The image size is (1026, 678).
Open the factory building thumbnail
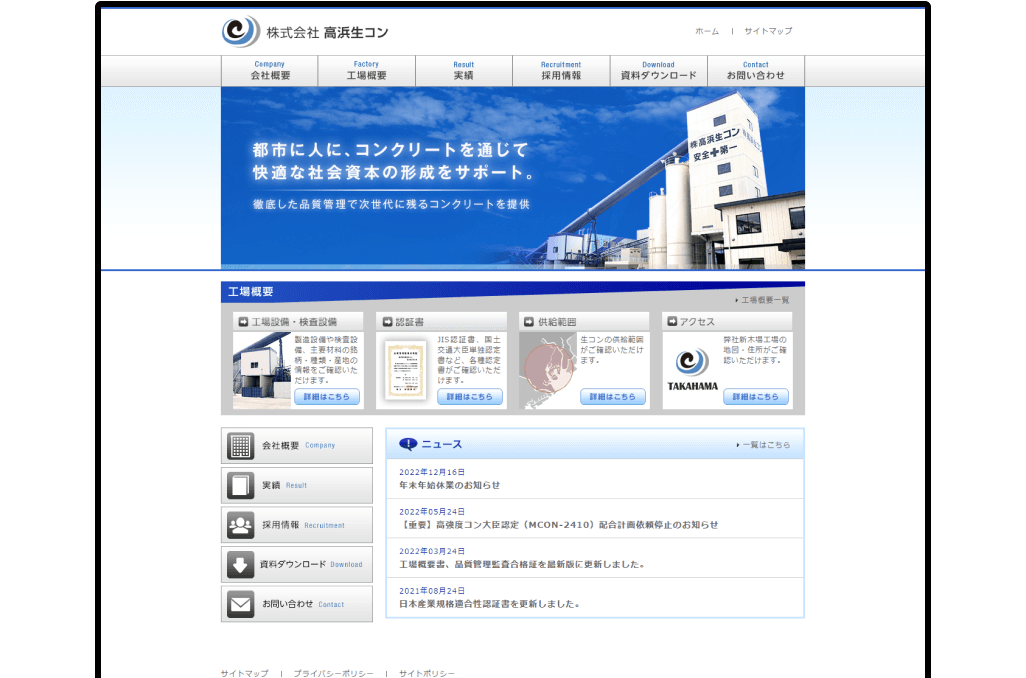click(262, 370)
